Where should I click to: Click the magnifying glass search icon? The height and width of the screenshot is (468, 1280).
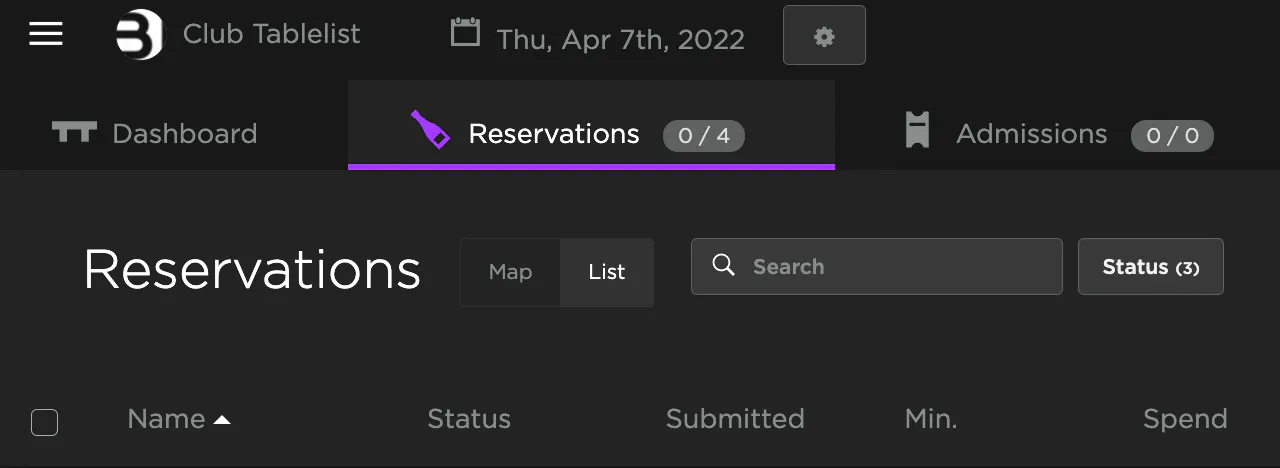[x=724, y=265]
